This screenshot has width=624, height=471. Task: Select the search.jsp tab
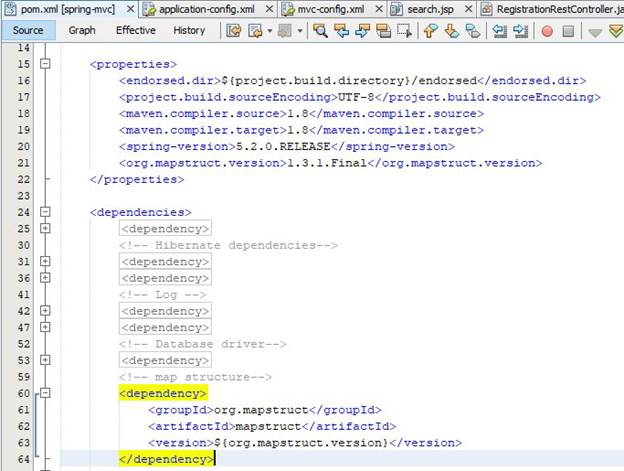pos(430,9)
